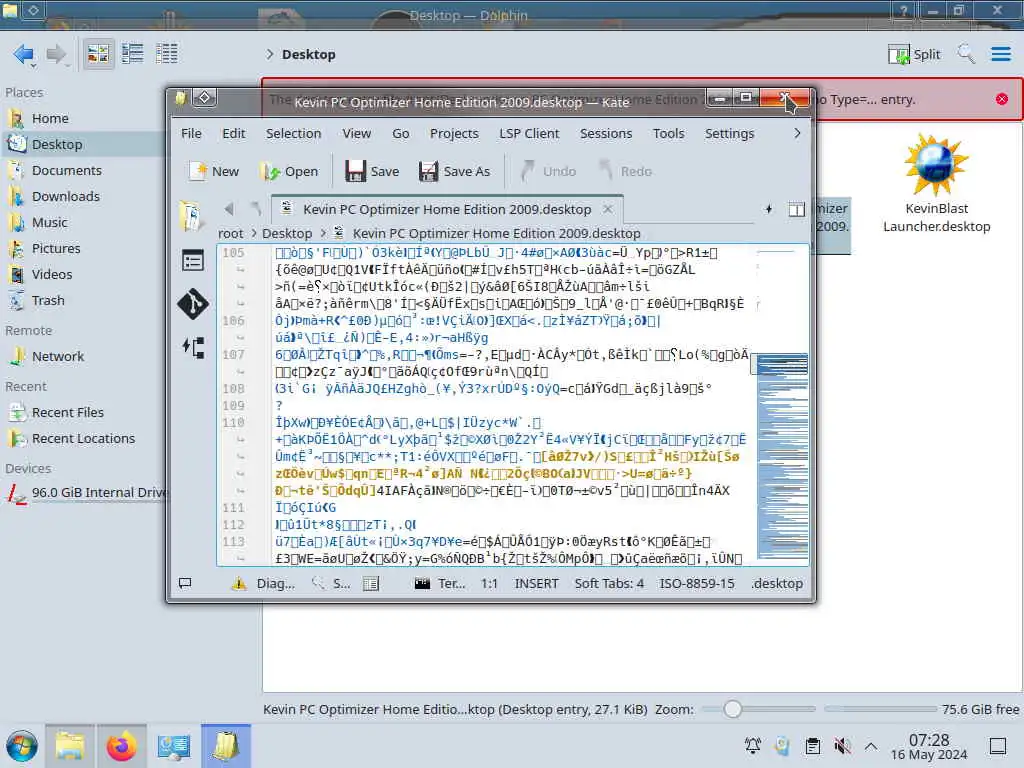Open the Settings menu in Kate

(x=729, y=133)
